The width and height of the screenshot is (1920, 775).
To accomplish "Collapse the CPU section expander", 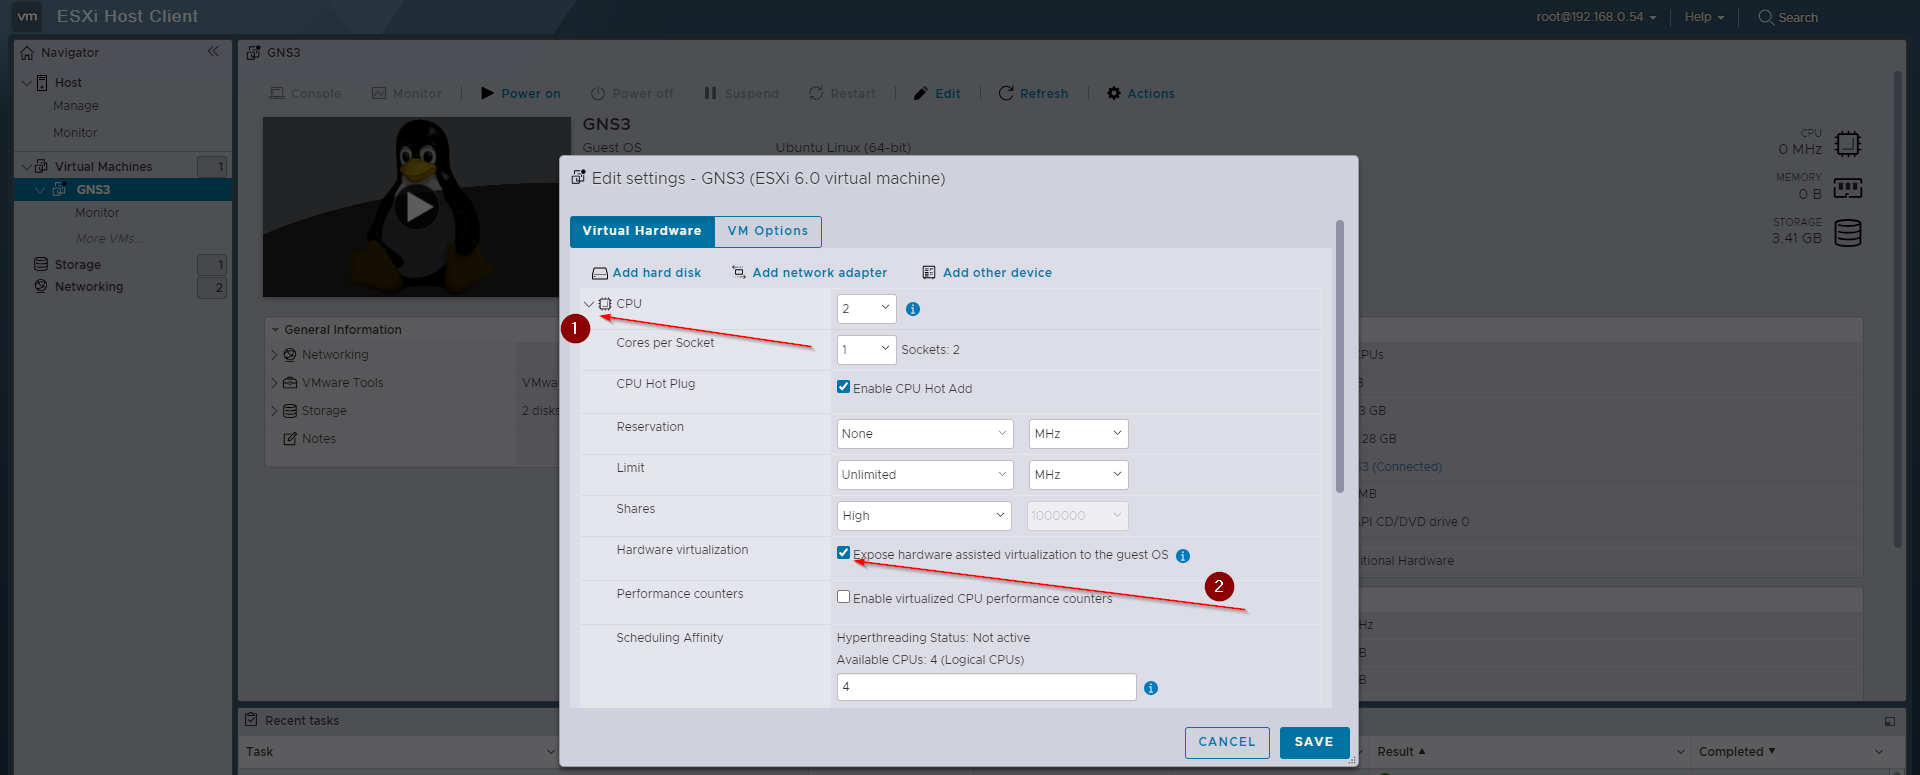I will (589, 304).
